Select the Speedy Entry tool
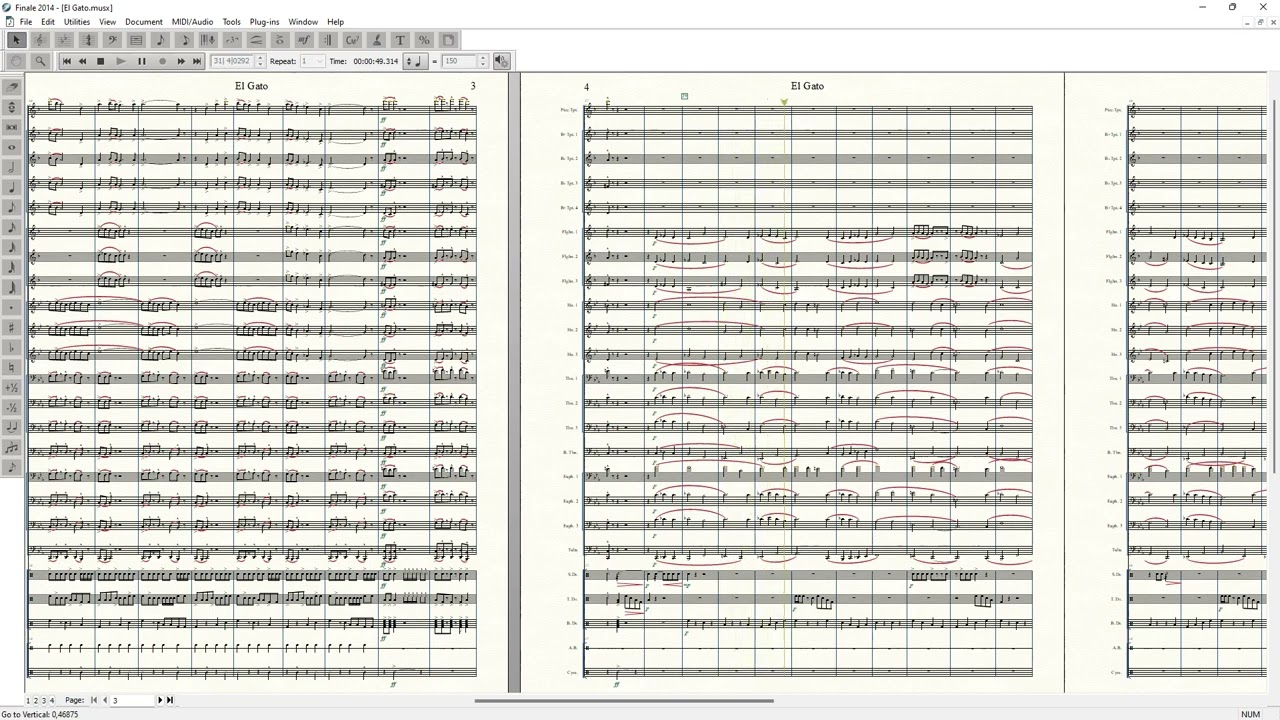1280x720 pixels. (184, 40)
